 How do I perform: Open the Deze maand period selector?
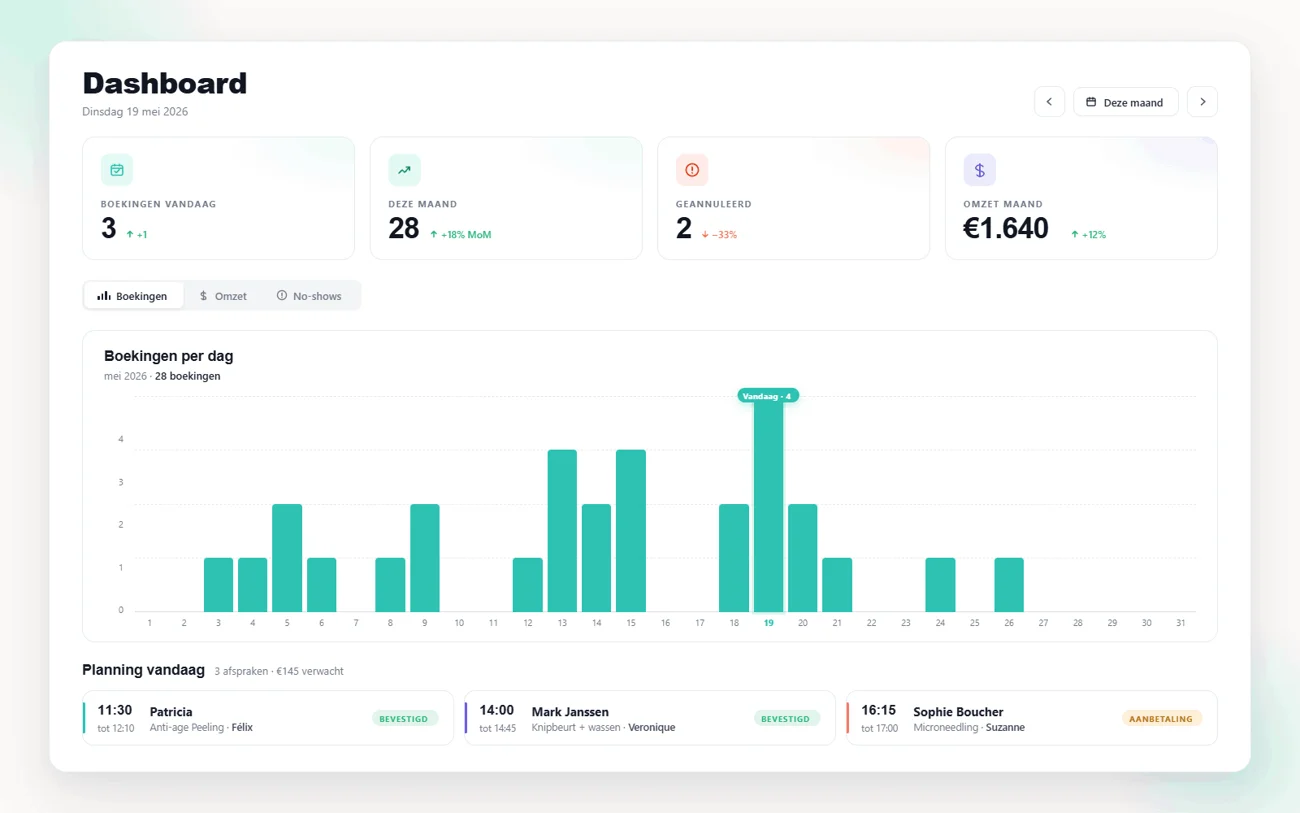coord(1125,102)
